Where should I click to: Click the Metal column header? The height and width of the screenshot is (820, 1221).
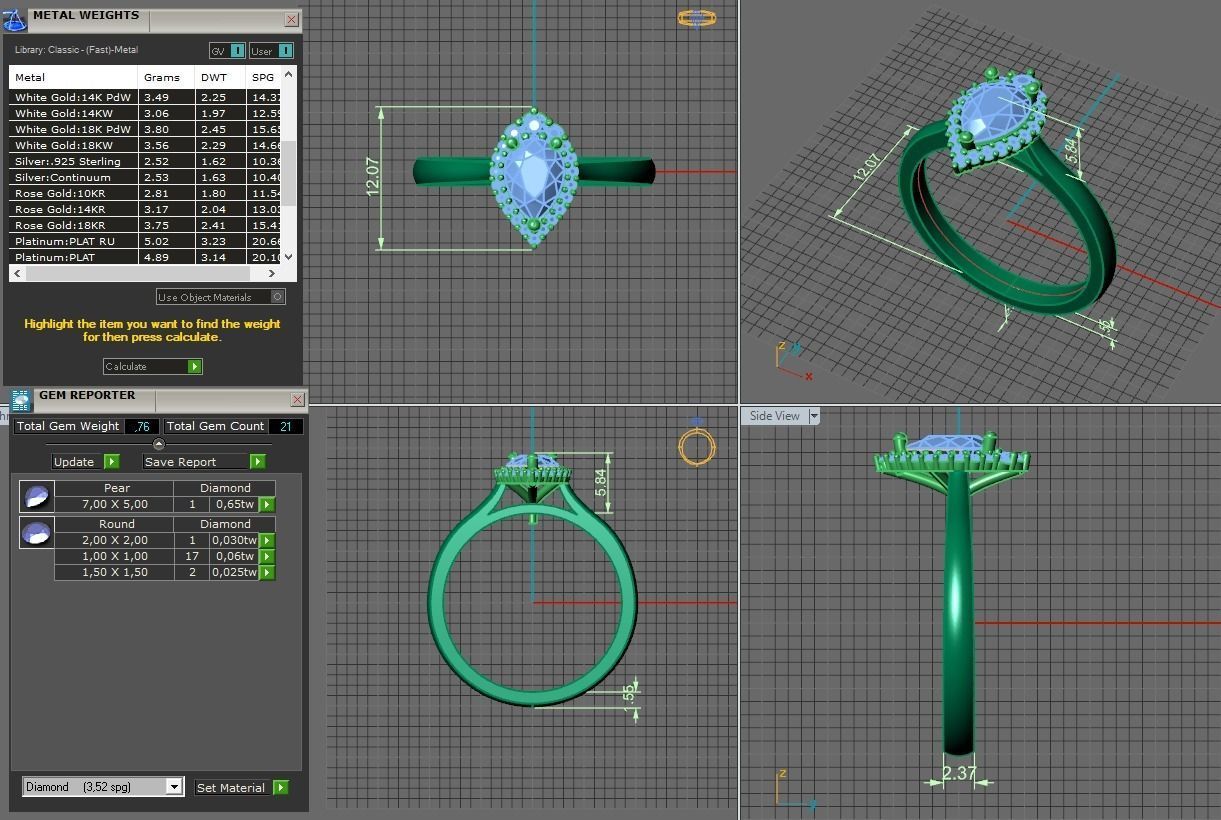[x=73, y=77]
